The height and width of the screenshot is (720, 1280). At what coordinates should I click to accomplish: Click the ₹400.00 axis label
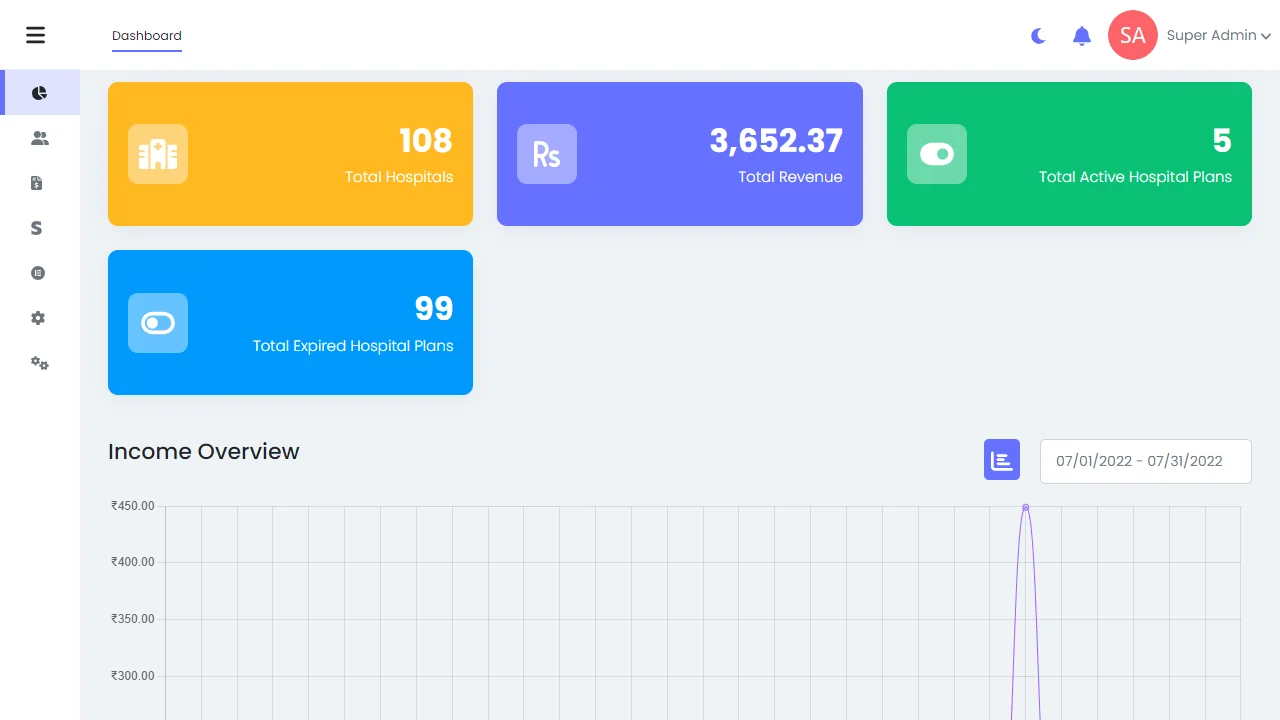(133, 562)
